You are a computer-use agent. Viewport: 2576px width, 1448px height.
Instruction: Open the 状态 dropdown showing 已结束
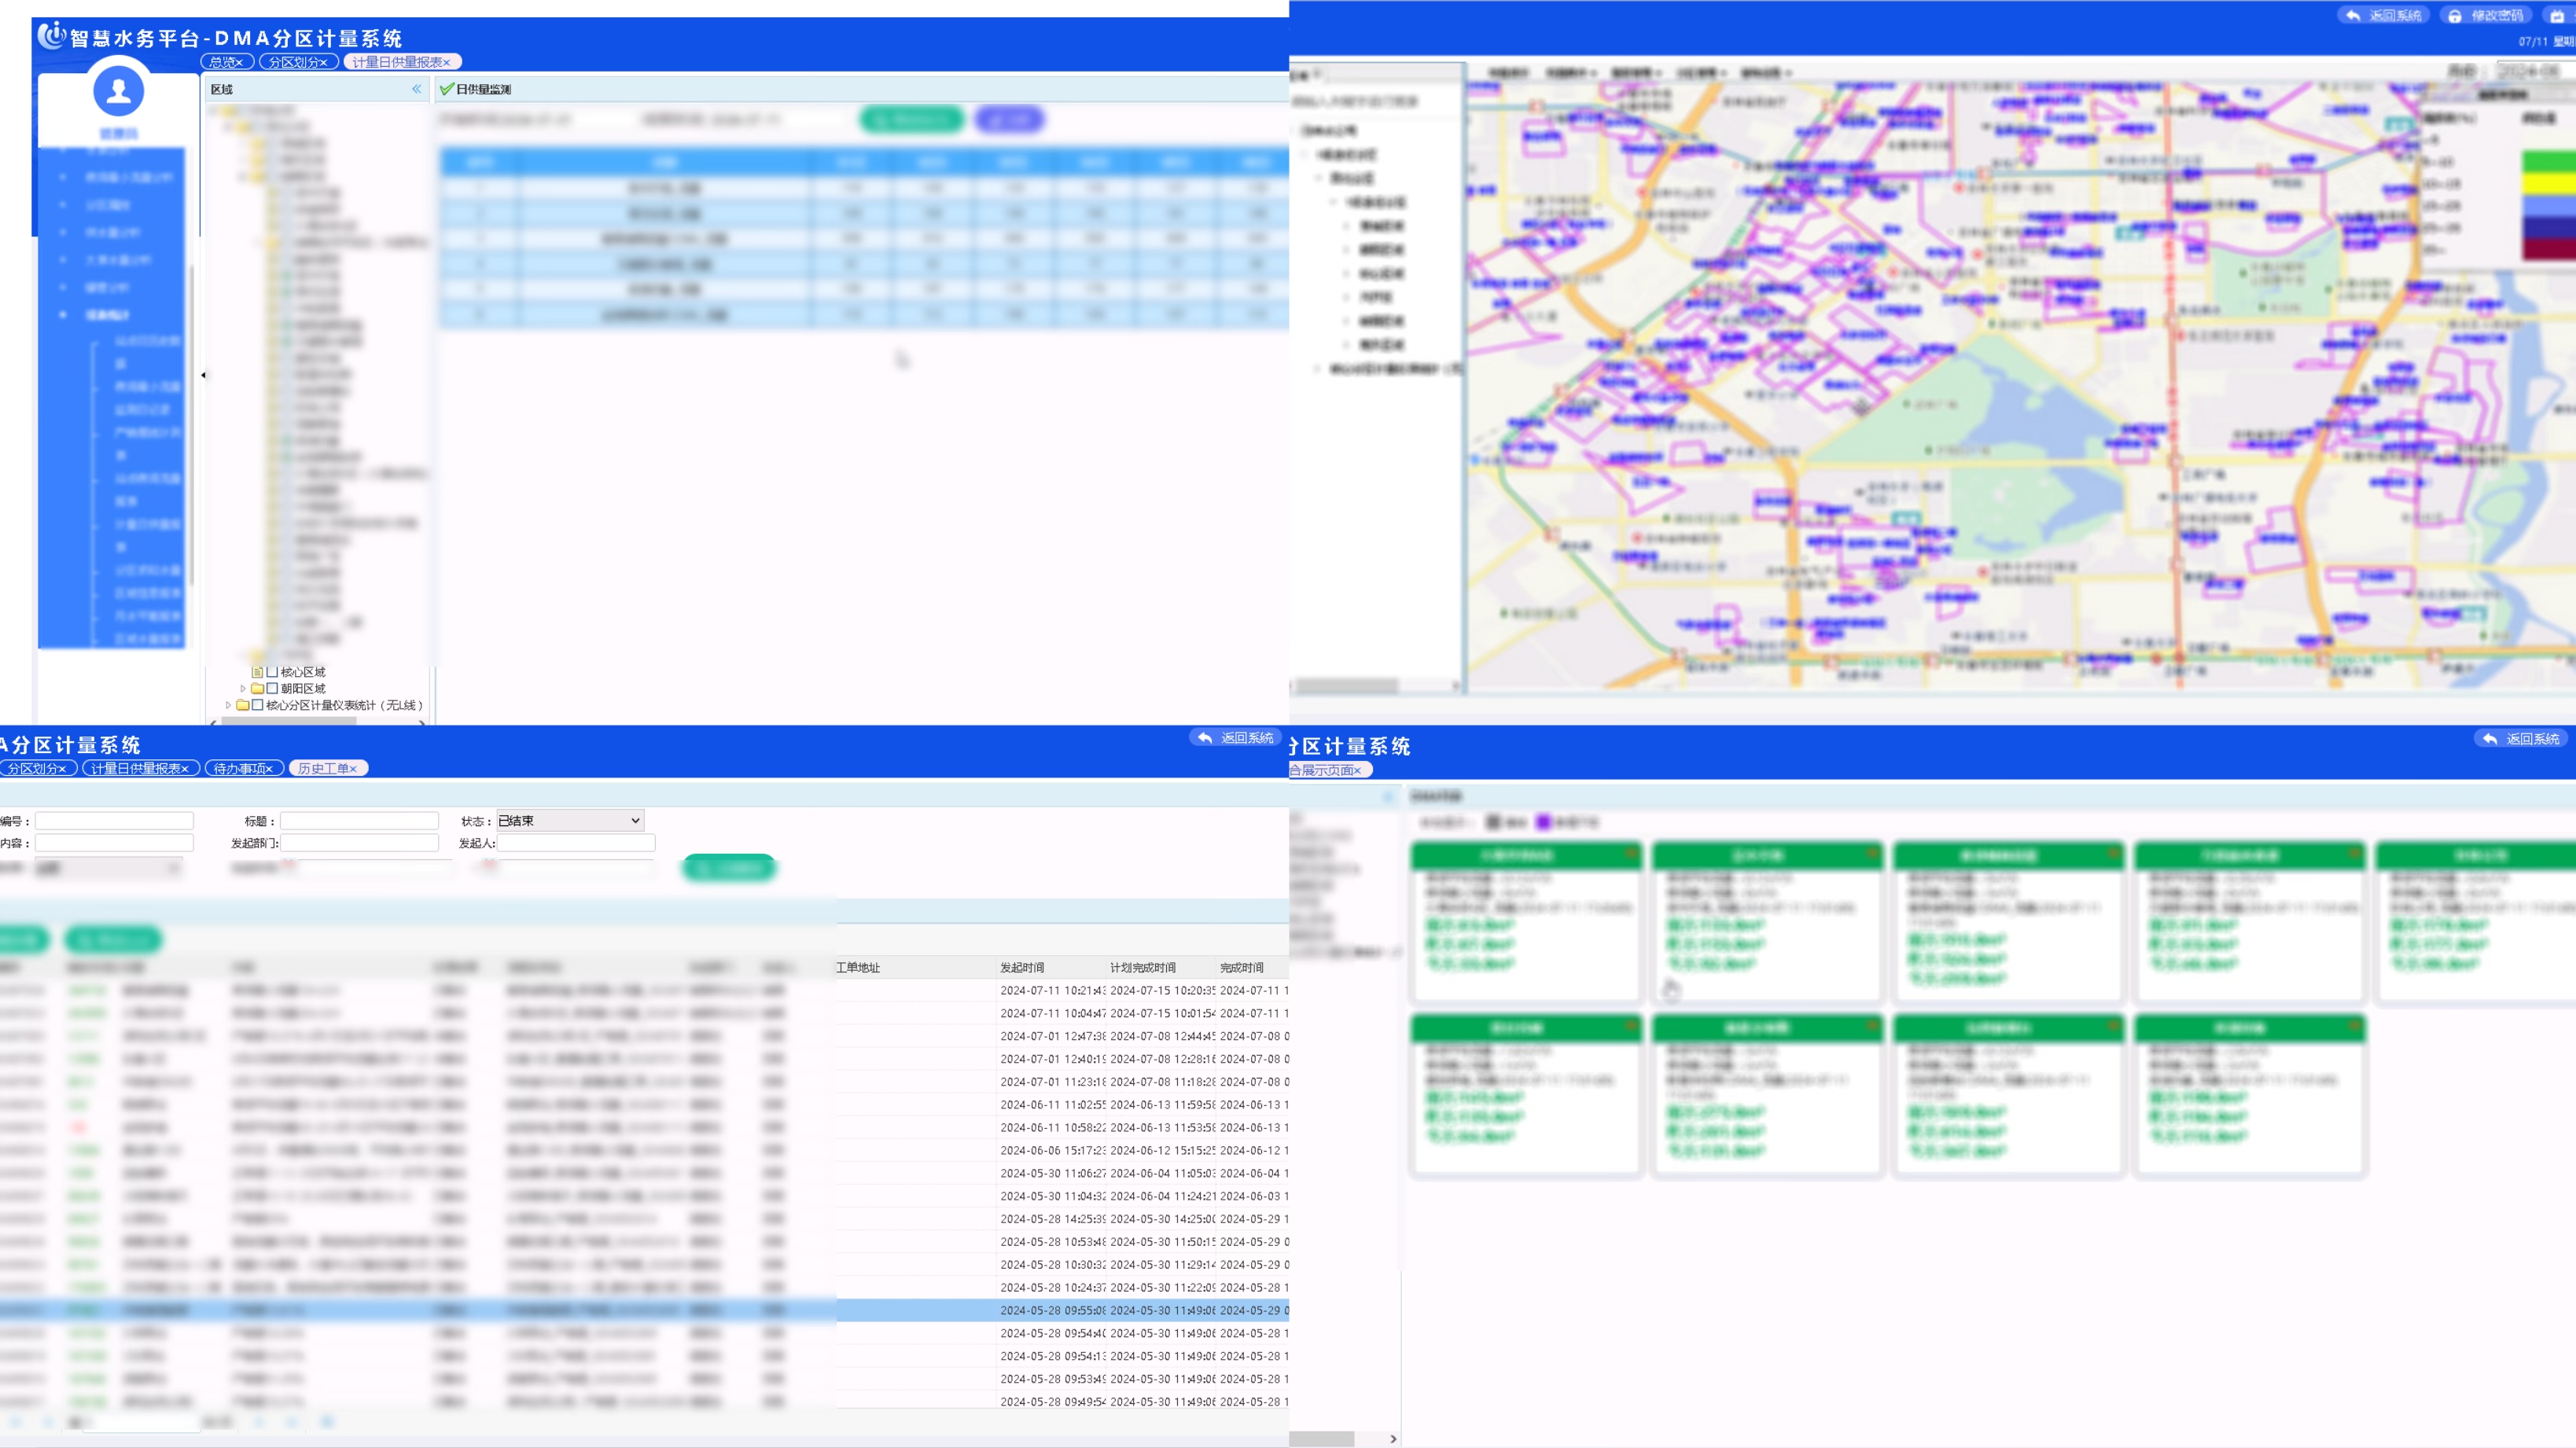coord(570,820)
